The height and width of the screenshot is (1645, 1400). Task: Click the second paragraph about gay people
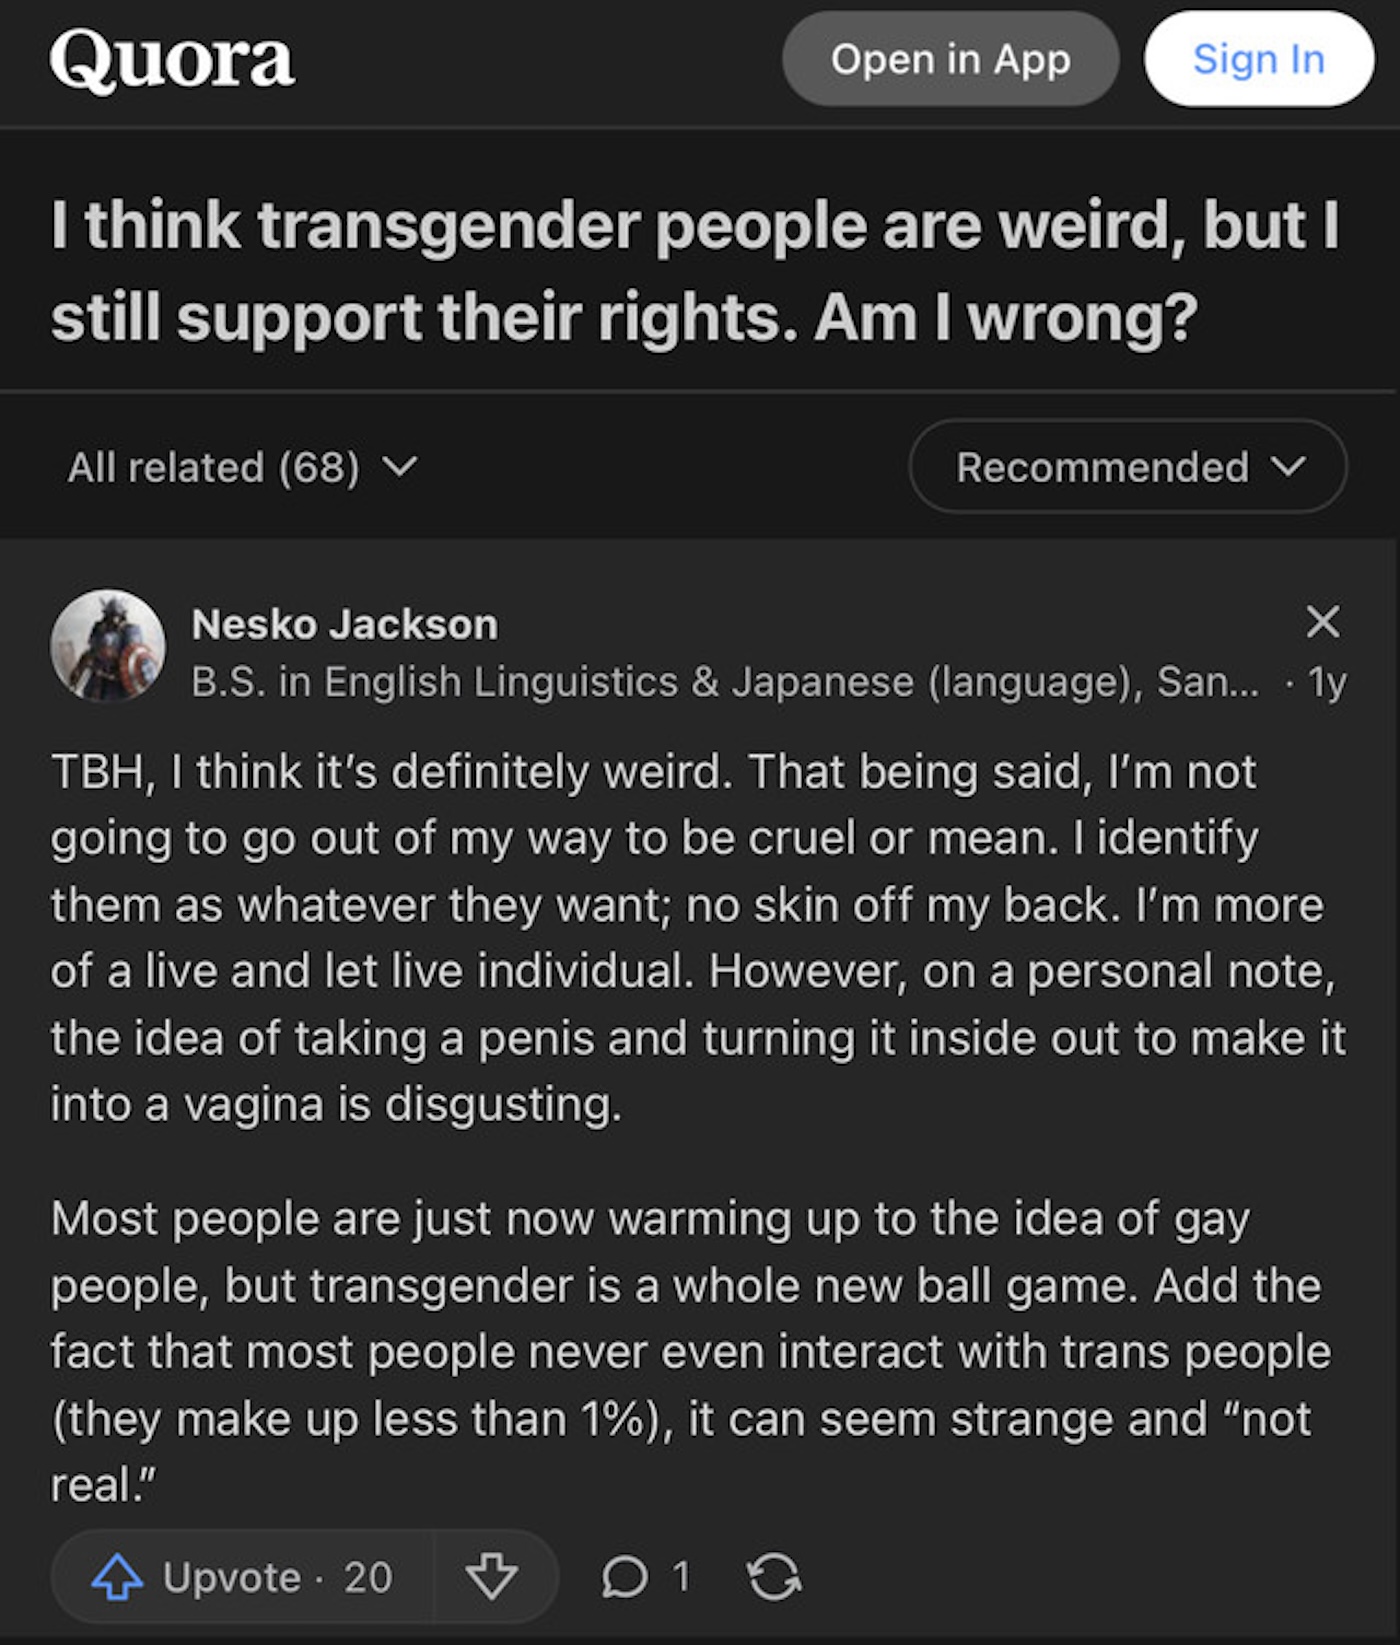click(x=690, y=1350)
